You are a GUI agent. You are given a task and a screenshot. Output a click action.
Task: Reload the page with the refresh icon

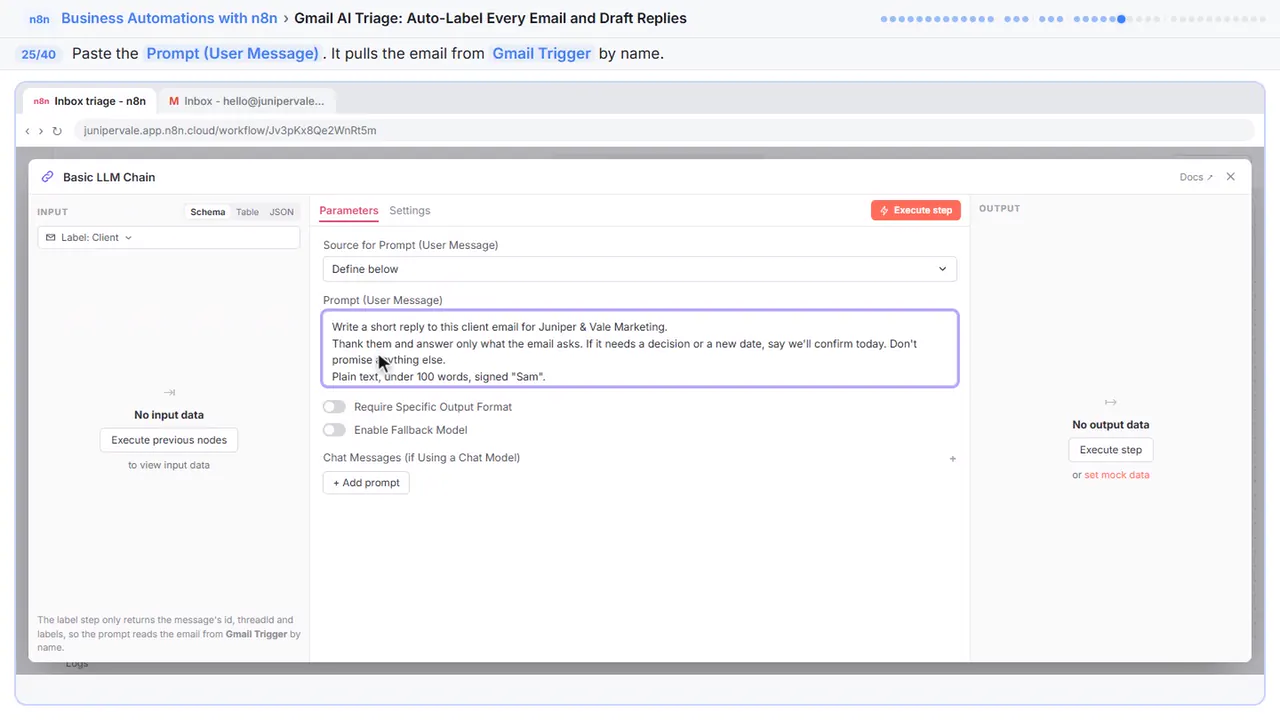click(57, 131)
